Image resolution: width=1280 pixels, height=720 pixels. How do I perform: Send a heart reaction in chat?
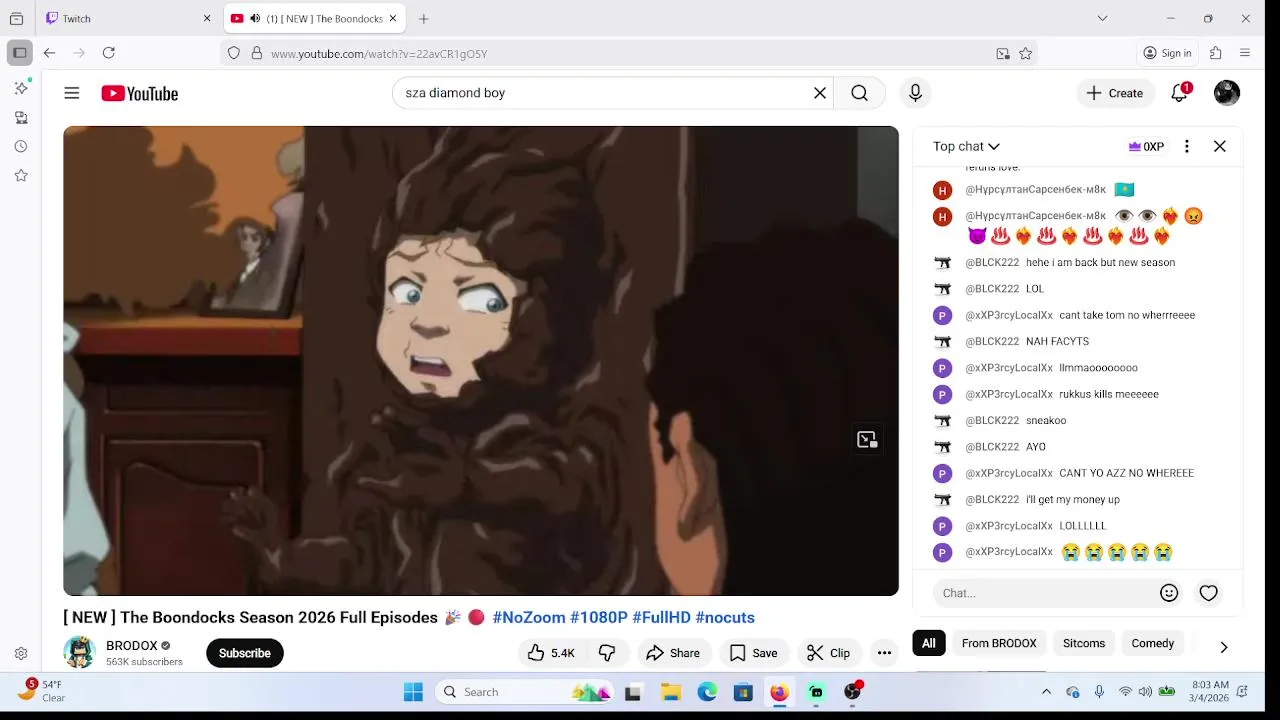(x=1209, y=593)
